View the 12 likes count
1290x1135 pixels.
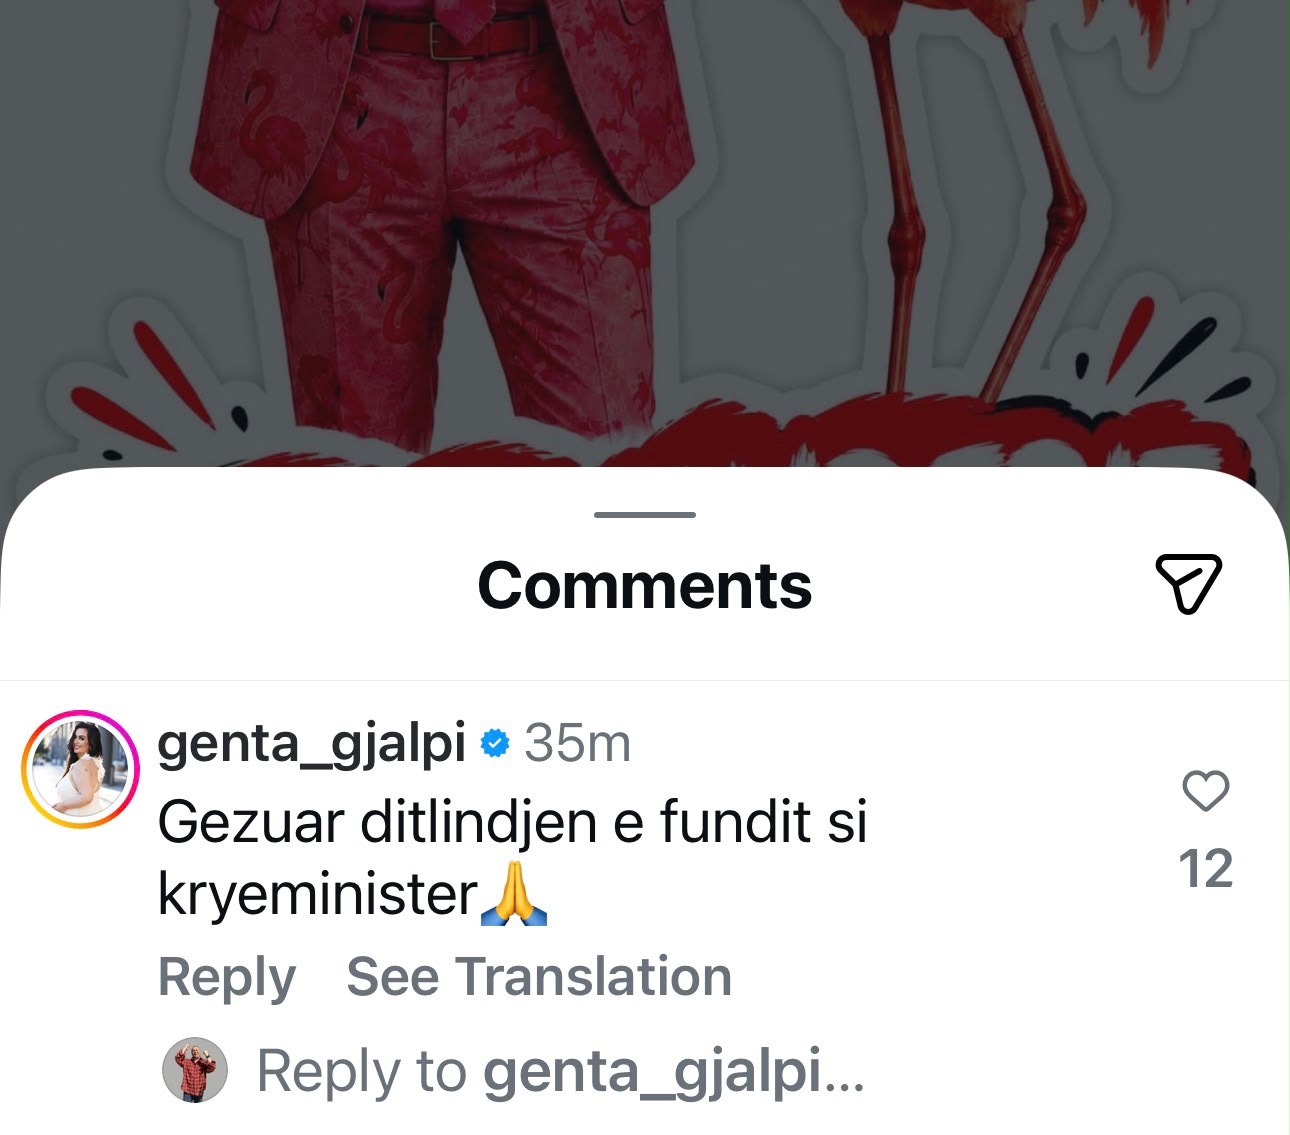coord(1205,869)
